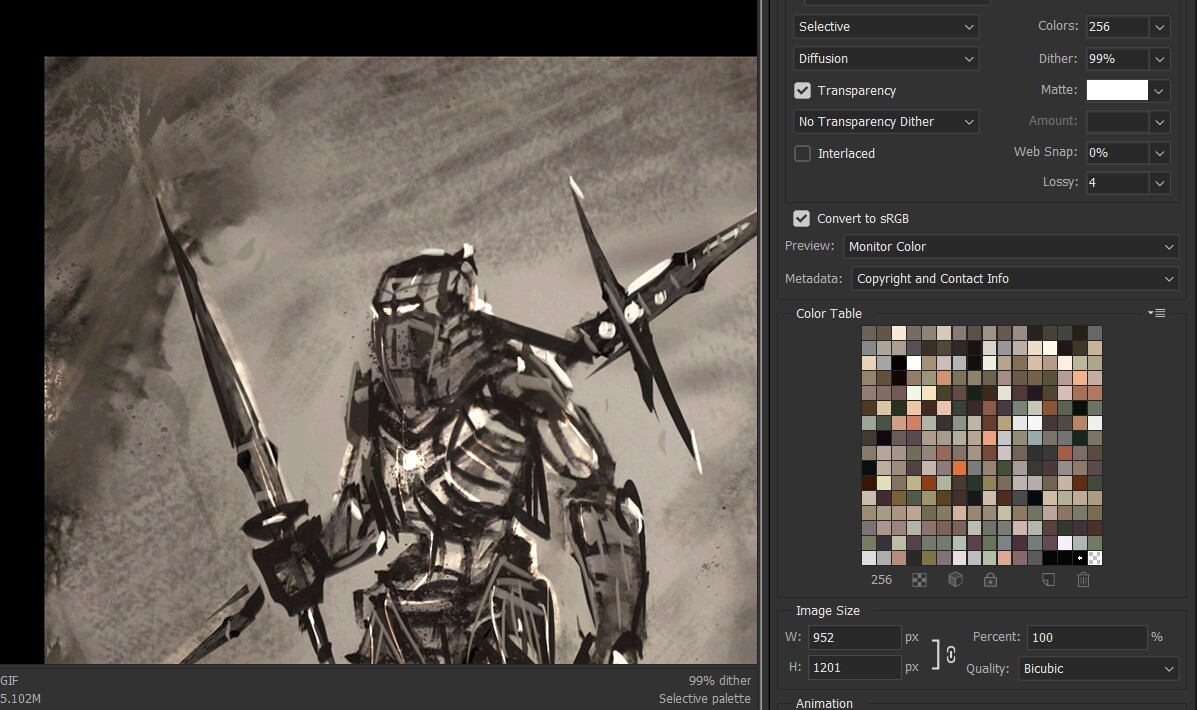The height and width of the screenshot is (710, 1197).
Task: Click the Lossy field showing 4
Action: (1117, 182)
